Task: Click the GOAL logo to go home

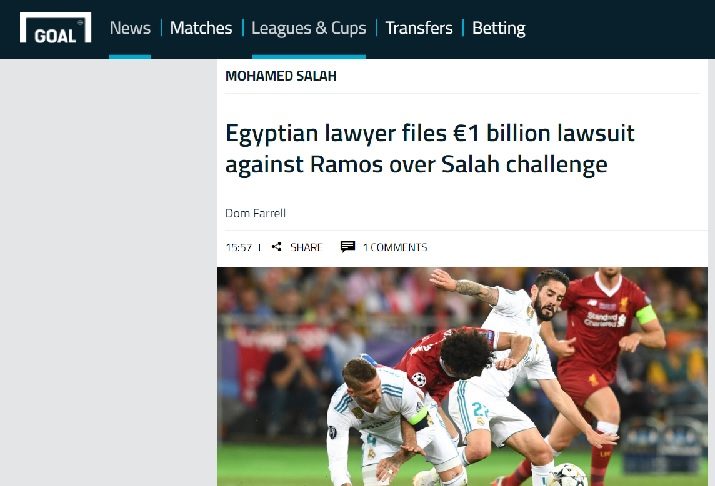Action: [55, 28]
